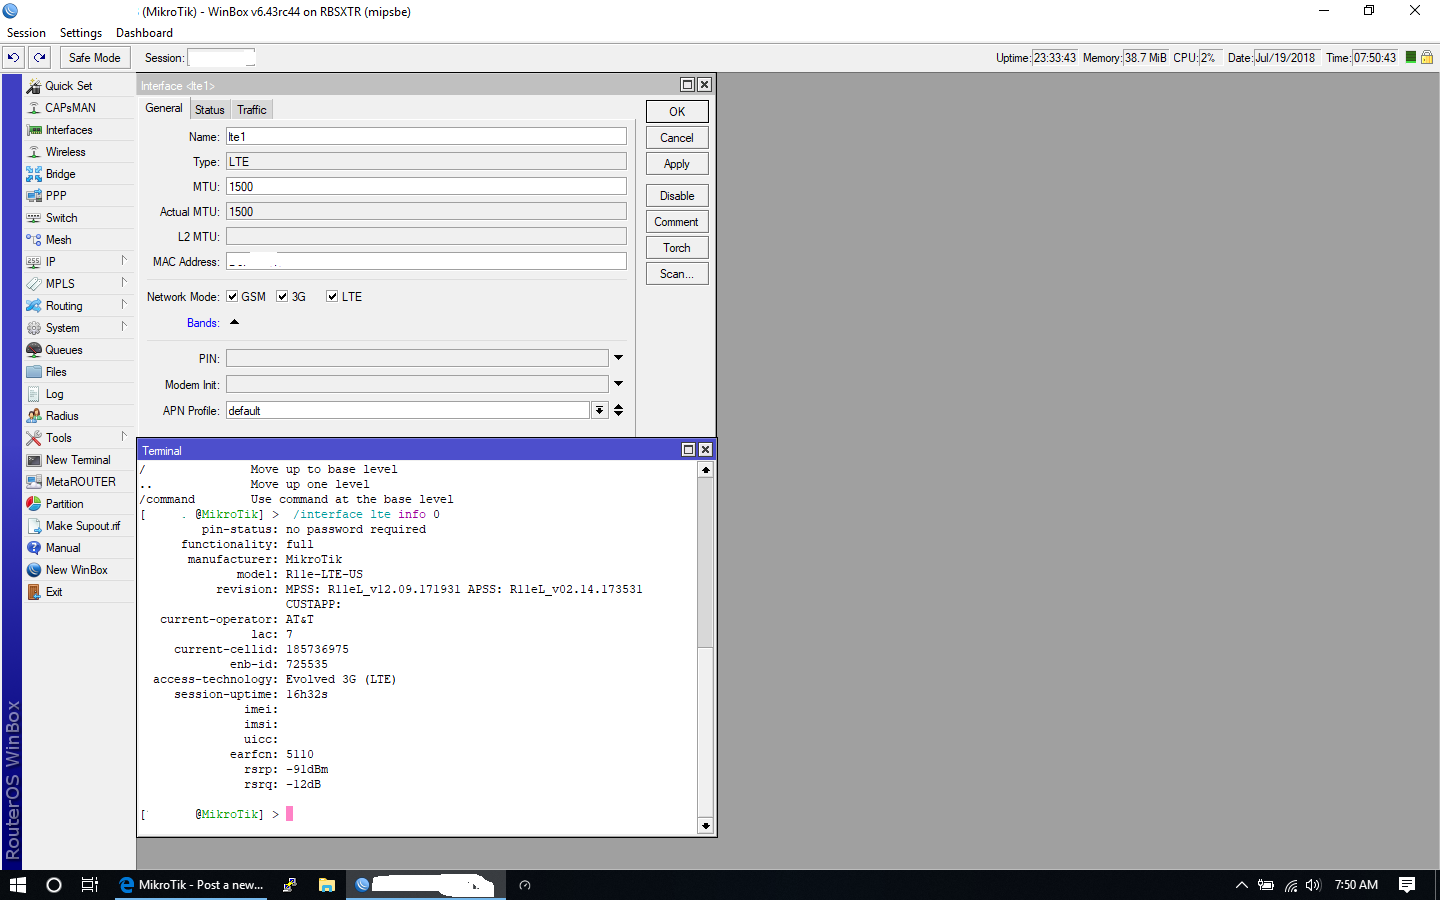Viewport: 1440px width, 900px height.
Task: Expand the IP submenu
Action: point(124,261)
